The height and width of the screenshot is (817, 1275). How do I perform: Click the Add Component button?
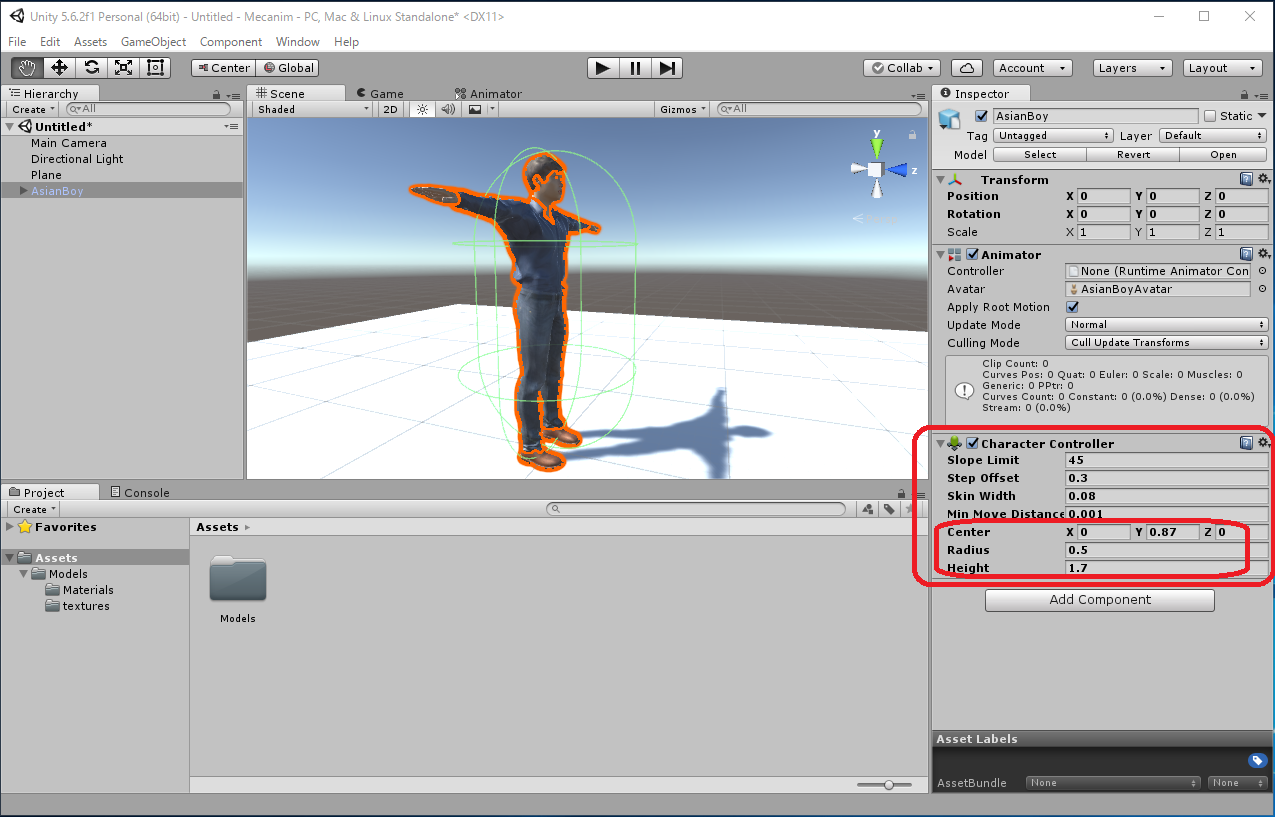[x=1099, y=600]
